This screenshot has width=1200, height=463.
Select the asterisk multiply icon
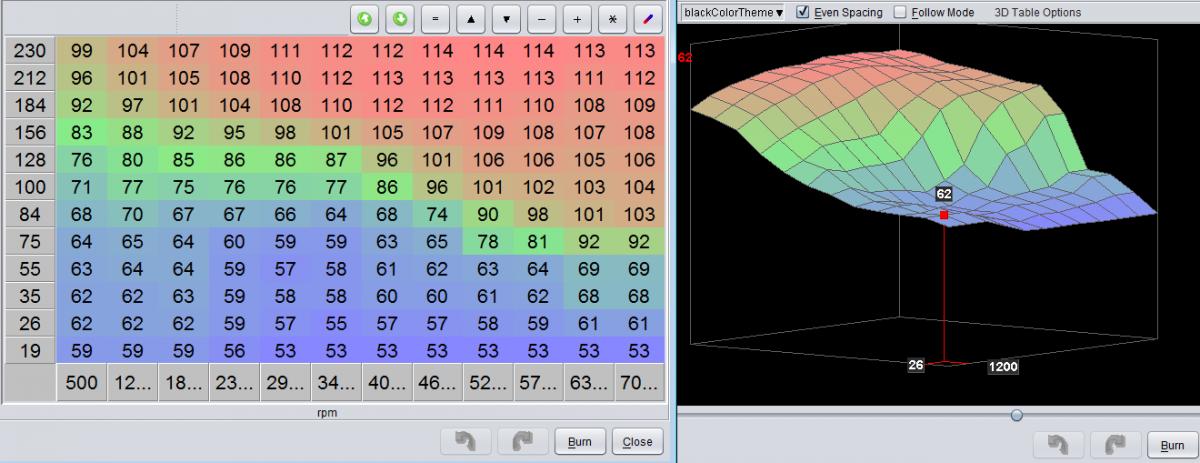tap(613, 19)
